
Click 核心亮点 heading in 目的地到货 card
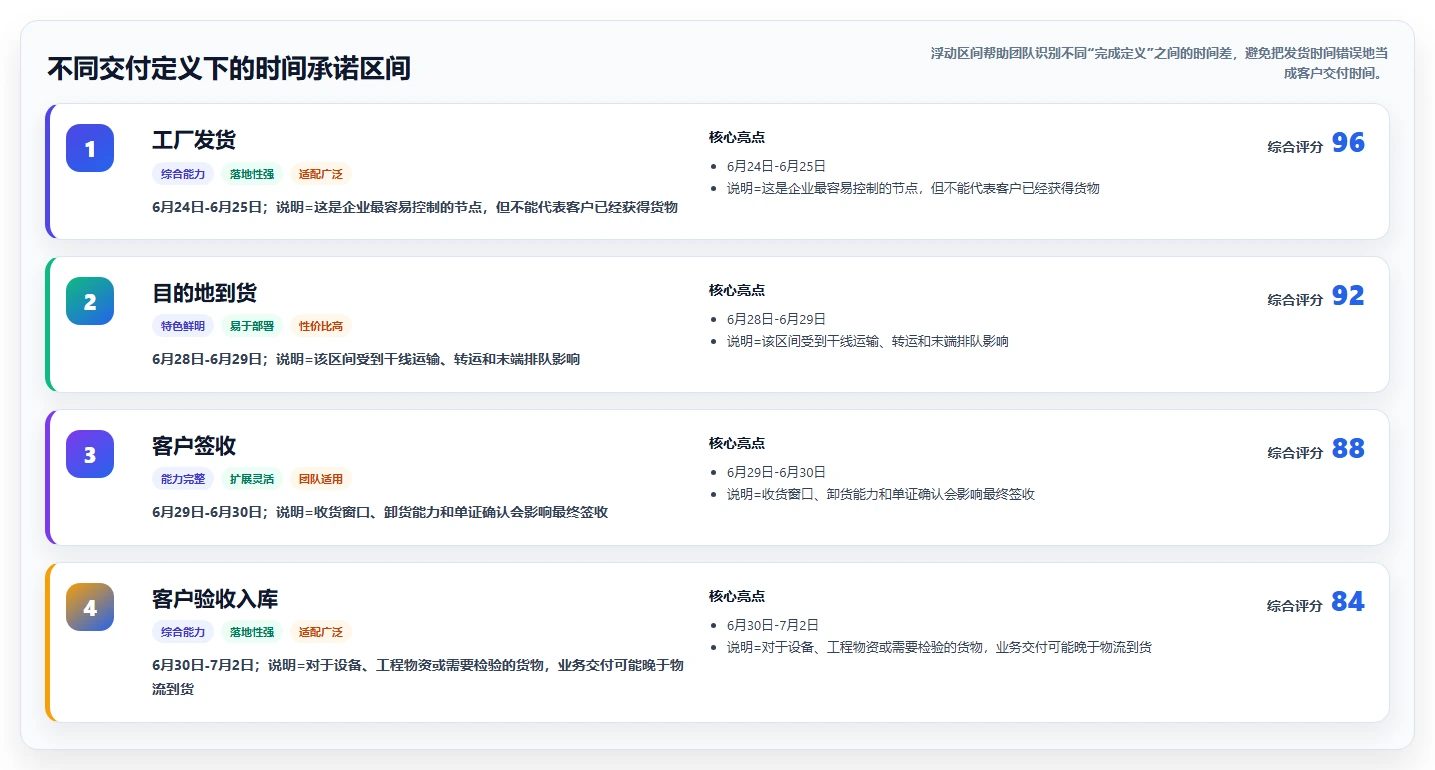click(737, 290)
